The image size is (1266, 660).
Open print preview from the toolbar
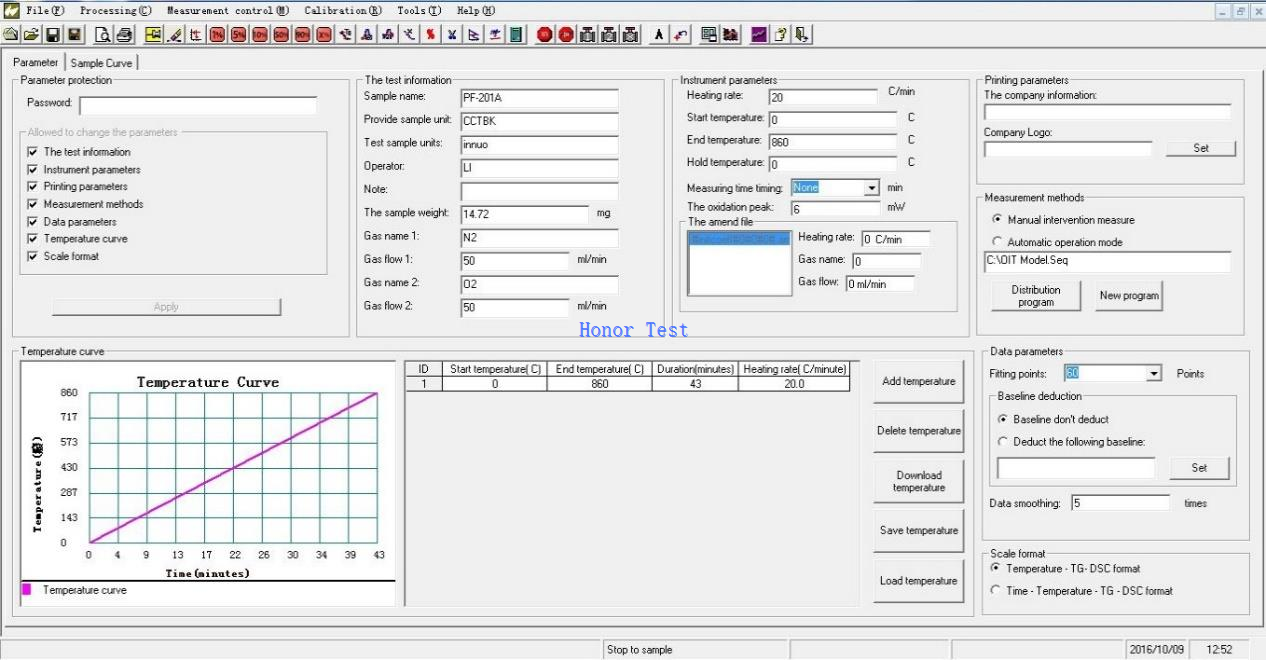(x=105, y=35)
